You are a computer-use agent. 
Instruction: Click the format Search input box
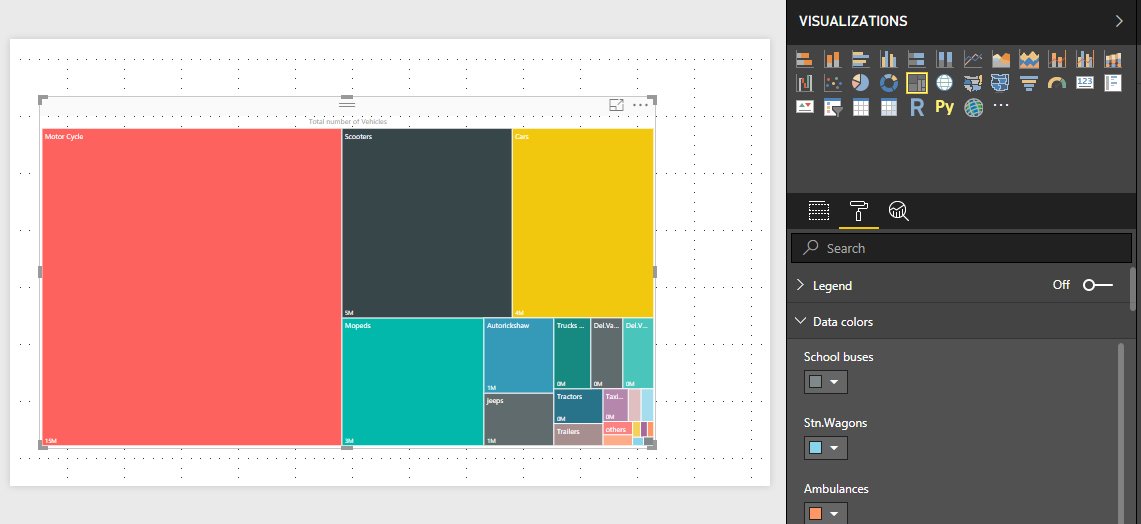tap(961, 248)
